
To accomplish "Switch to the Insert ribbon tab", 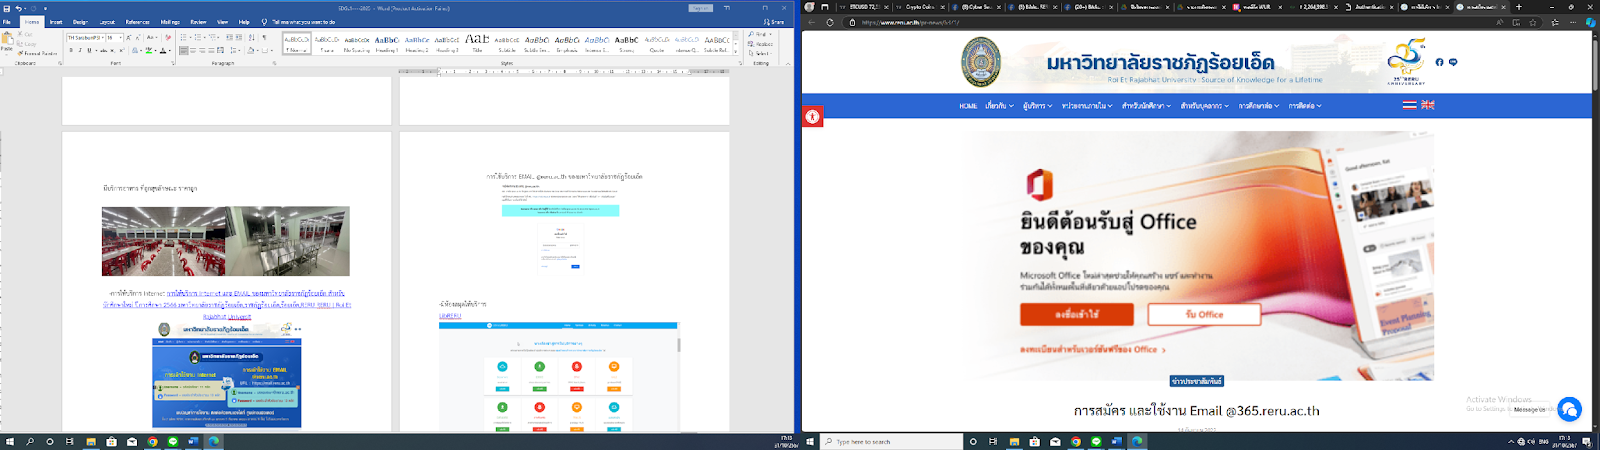I will coord(56,21).
